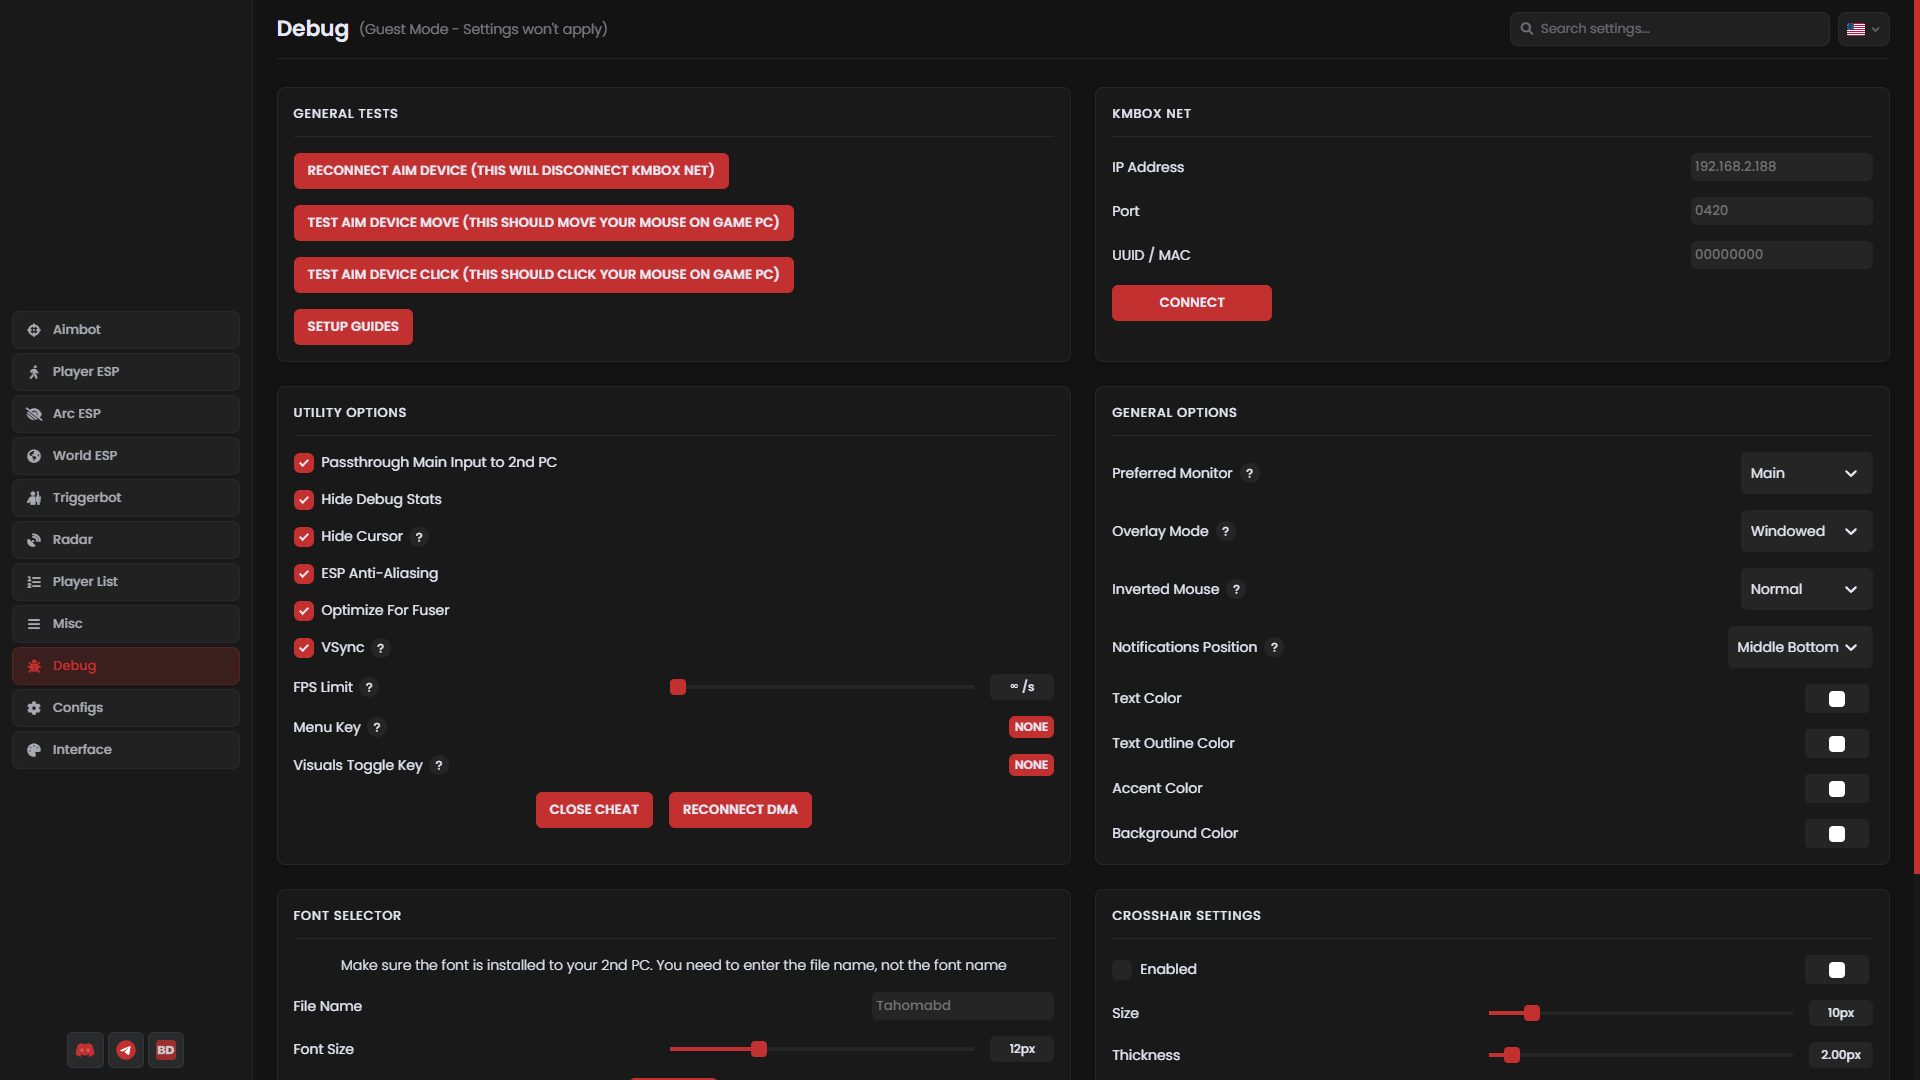Screen dimensions: 1920x1080
Task: Click the FPS Limit slider handle
Action: click(x=678, y=687)
